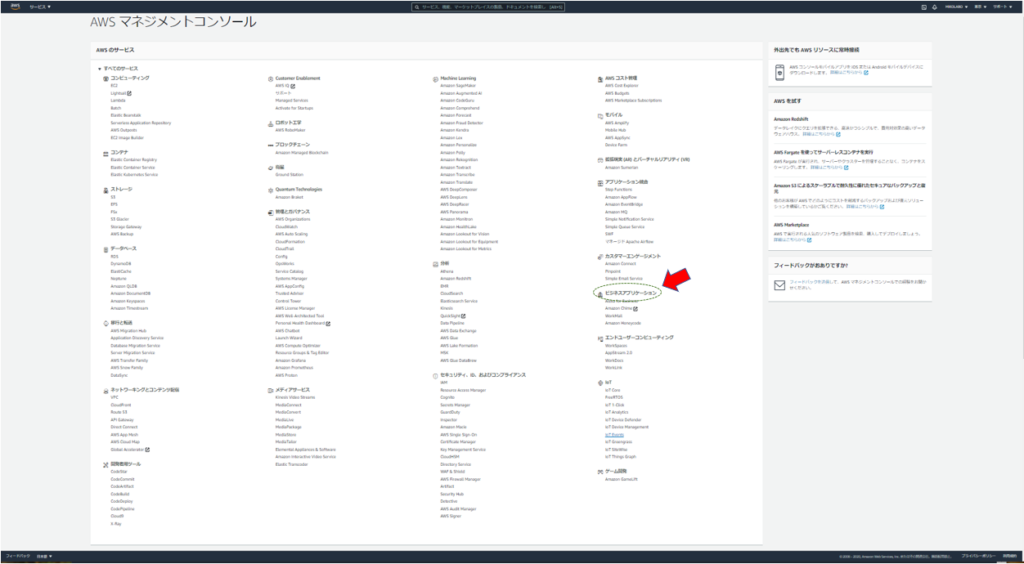Open the Amazon Sumerian link

[622, 167]
